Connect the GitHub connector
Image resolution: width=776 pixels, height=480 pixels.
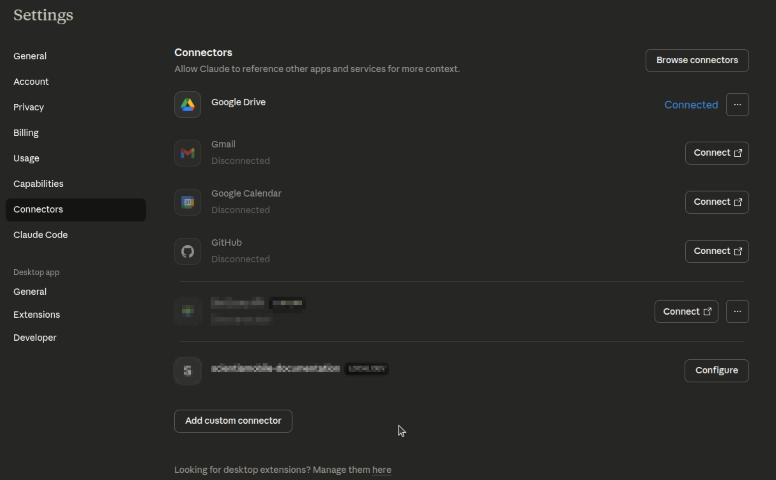coord(717,251)
